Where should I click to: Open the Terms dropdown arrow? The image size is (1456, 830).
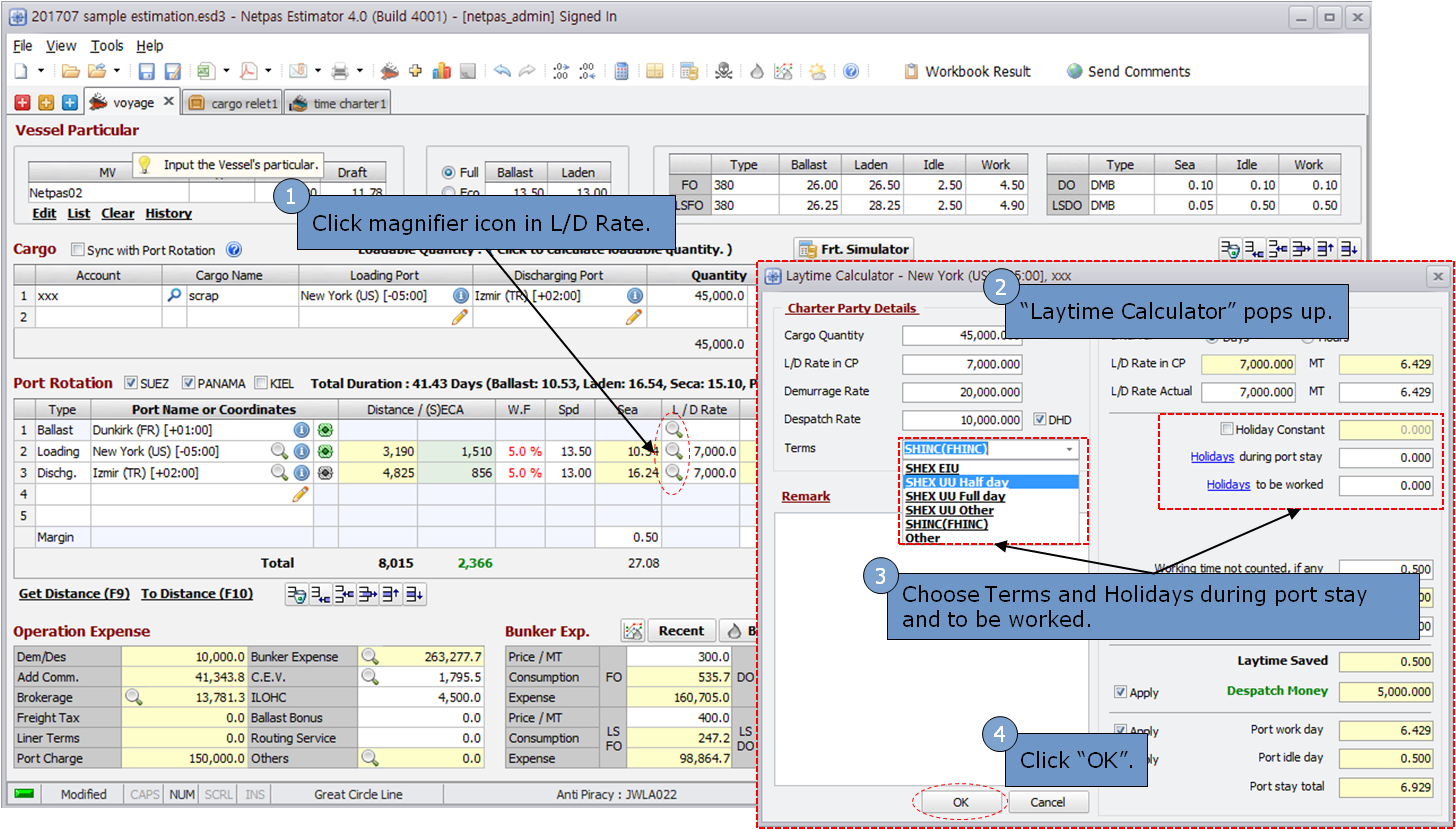click(x=1069, y=450)
